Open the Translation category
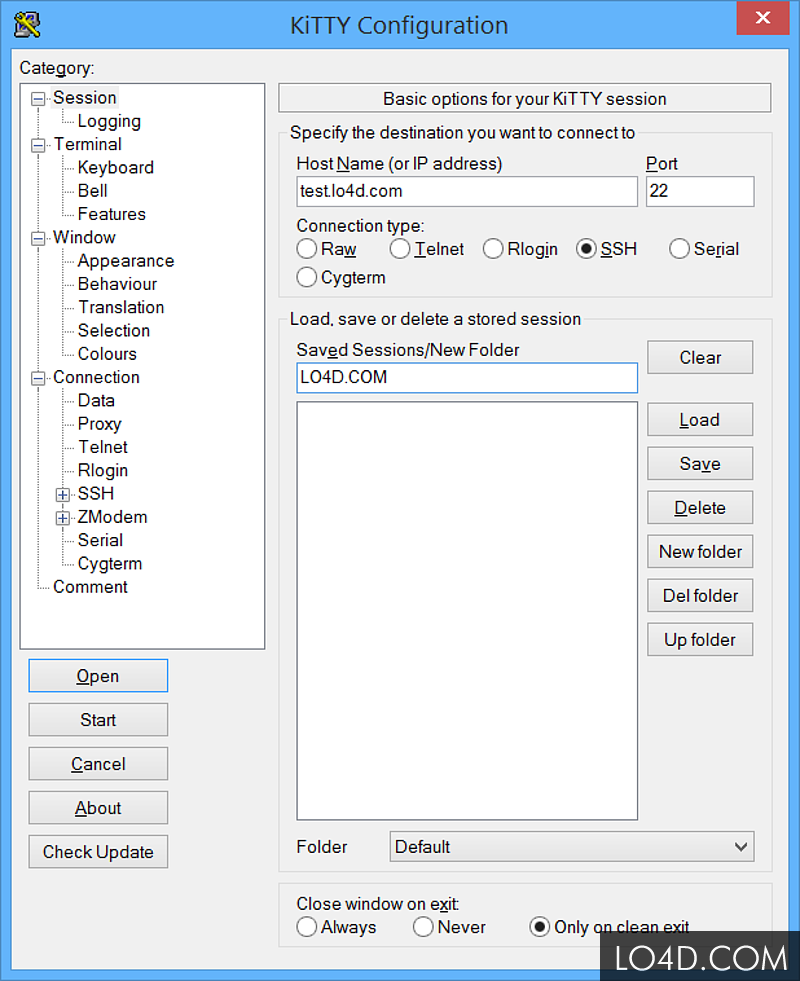The height and width of the screenshot is (981, 800). coord(121,307)
